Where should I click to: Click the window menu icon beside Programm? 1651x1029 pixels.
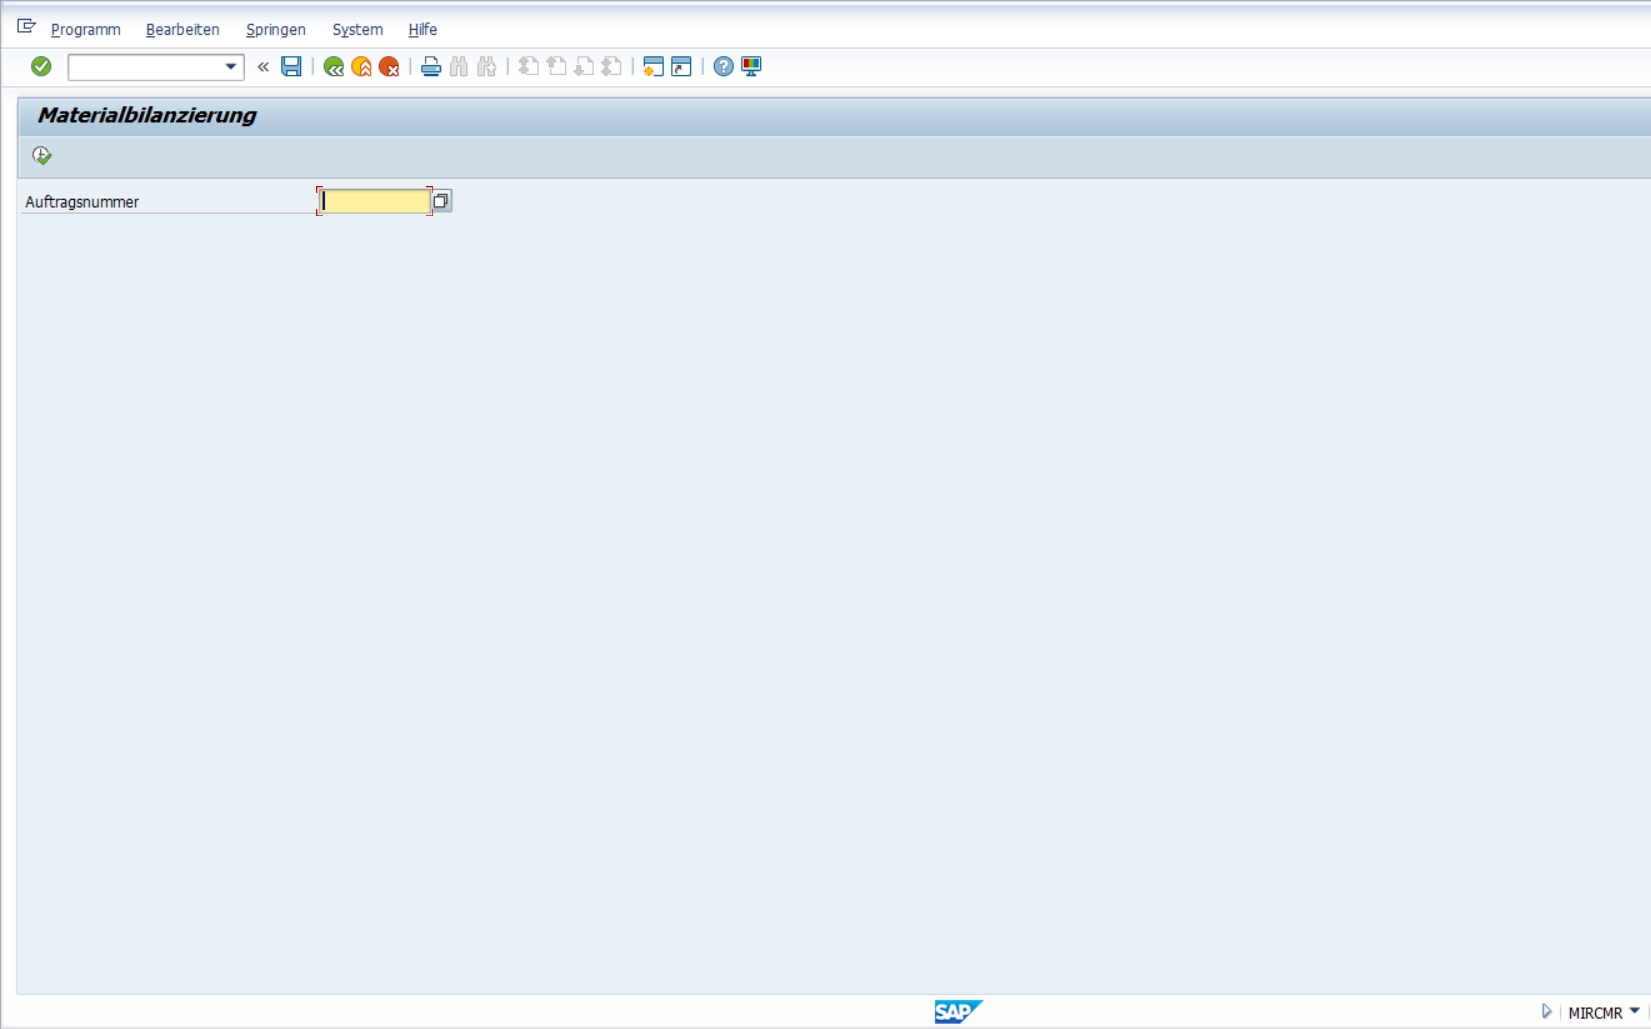click(x=27, y=27)
